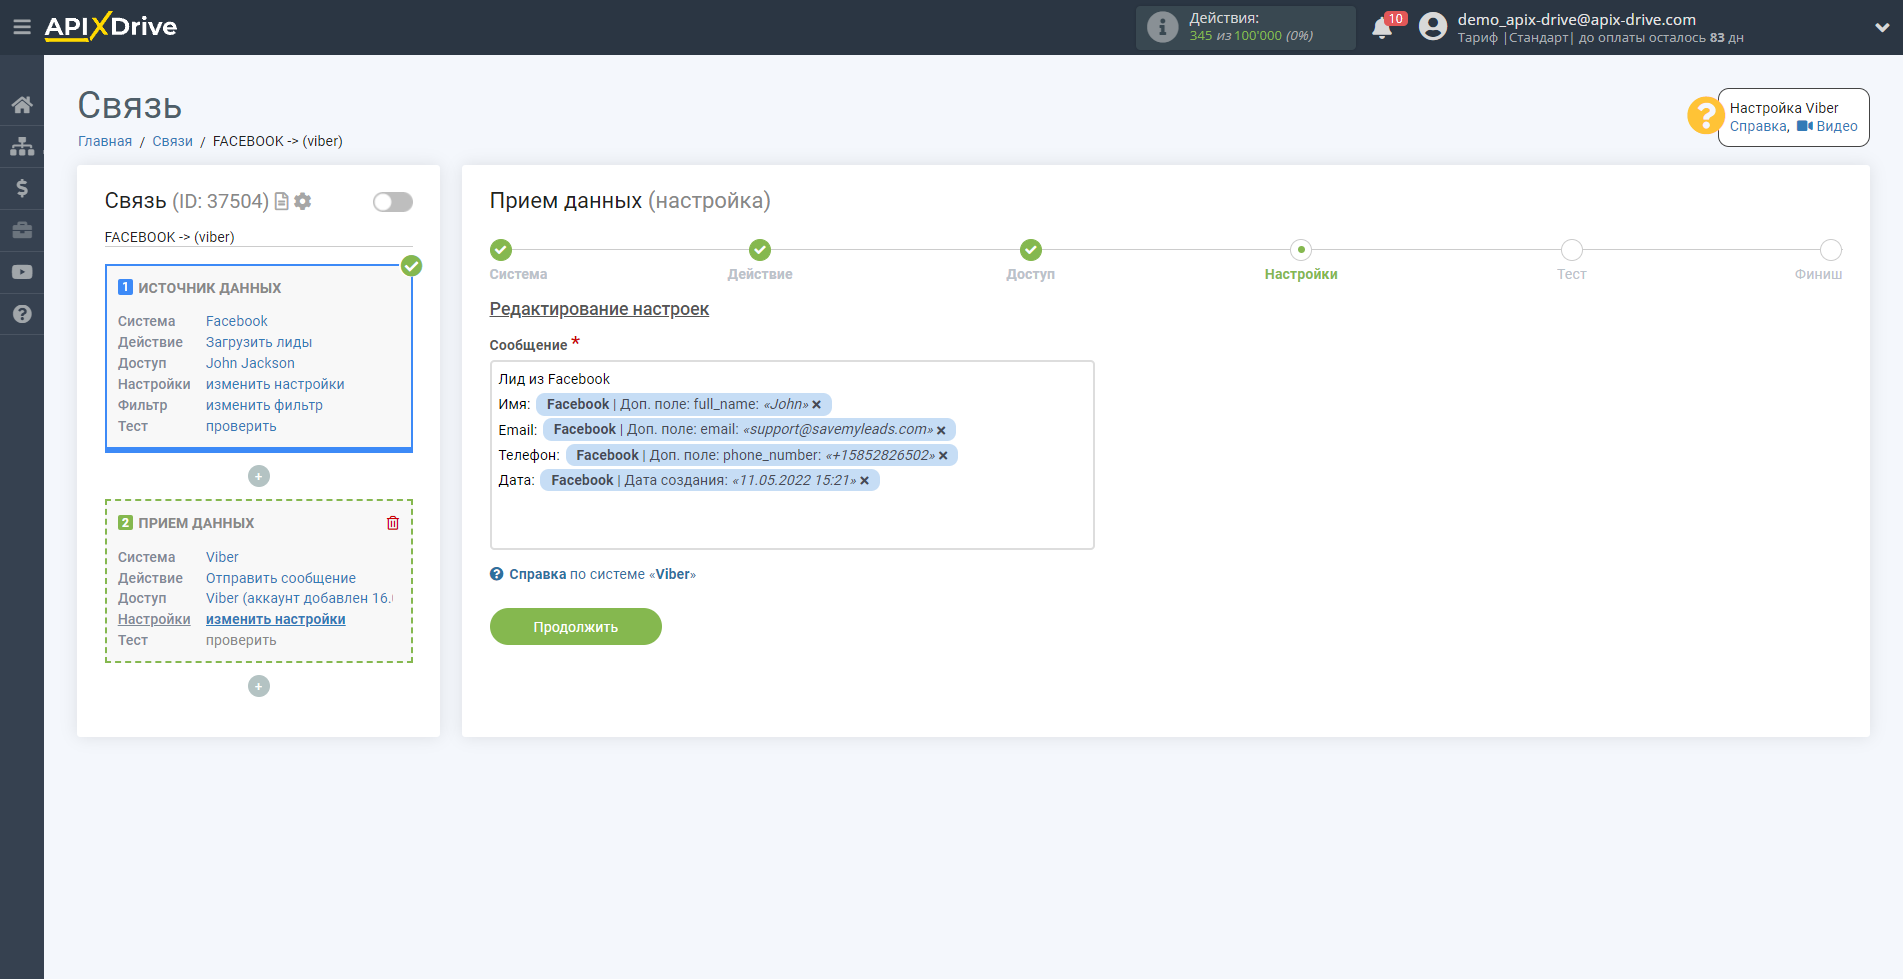
Task: Click изменить фильтр link
Action: pyautogui.click(x=264, y=405)
